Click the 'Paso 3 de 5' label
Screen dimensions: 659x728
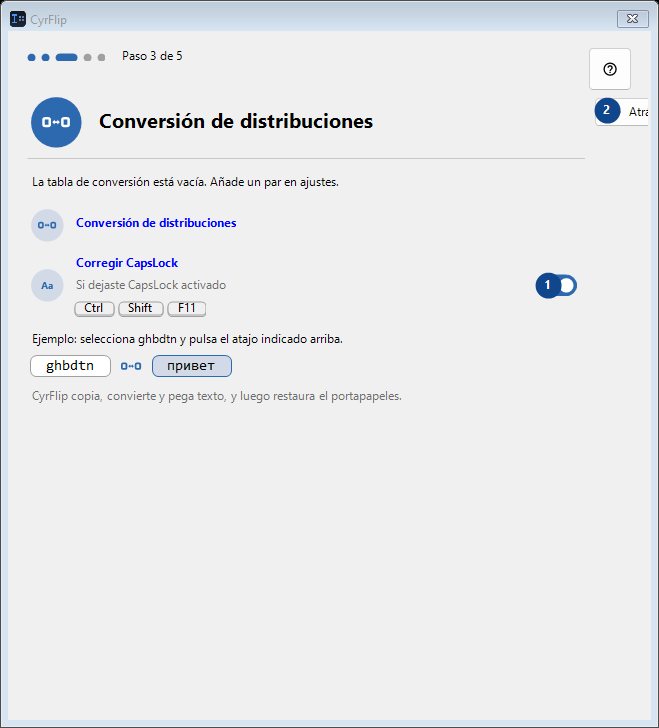pyautogui.click(x=152, y=56)
